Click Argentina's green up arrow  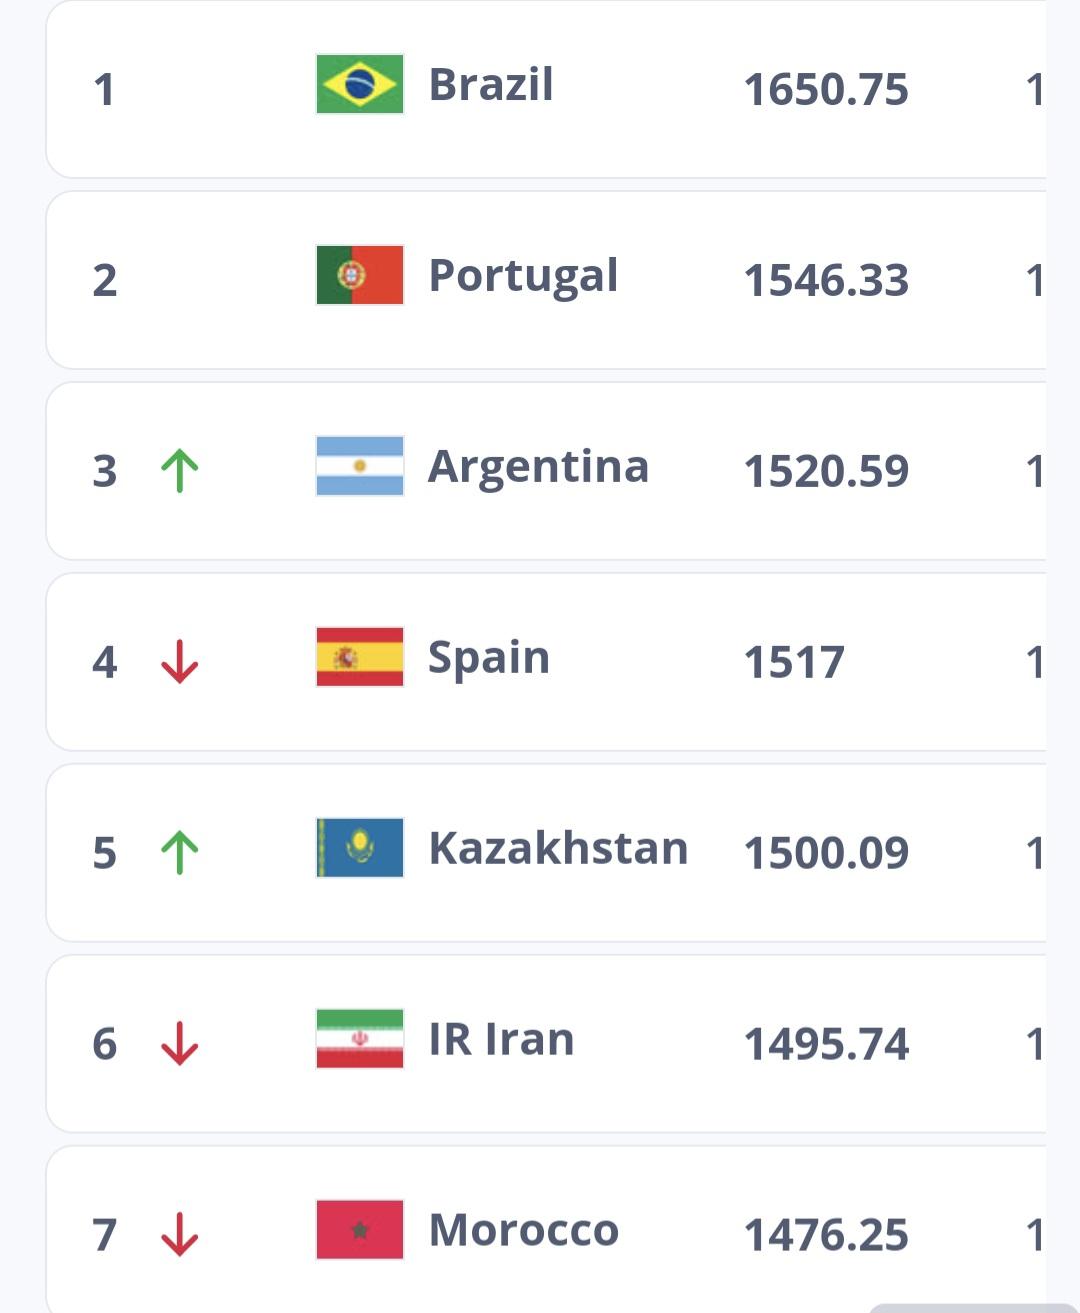pos(180,470)
